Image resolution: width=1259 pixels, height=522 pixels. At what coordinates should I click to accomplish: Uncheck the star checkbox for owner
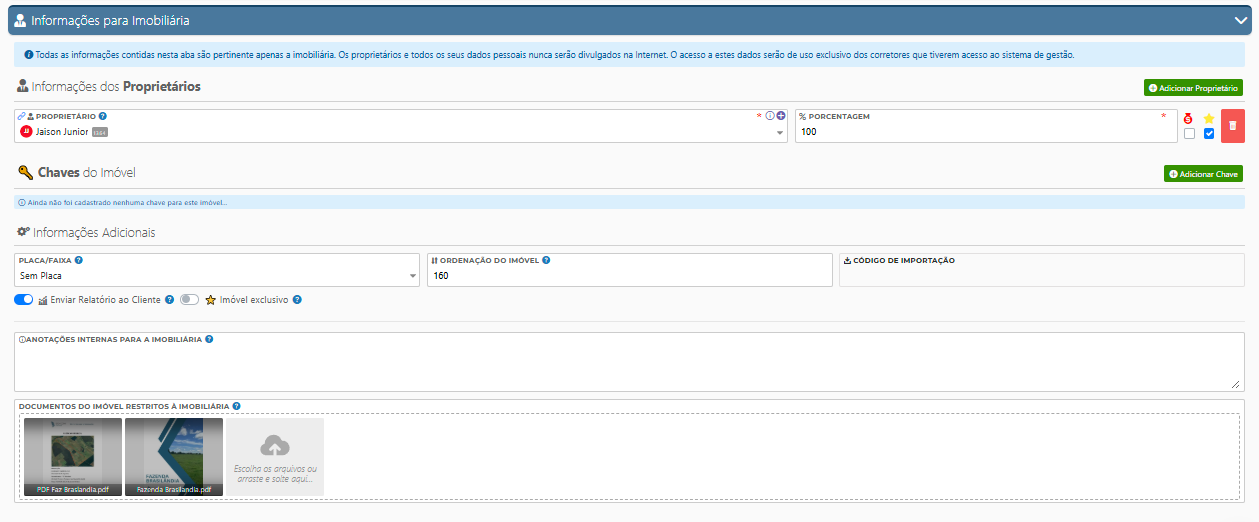click(x=1209, y=134)
